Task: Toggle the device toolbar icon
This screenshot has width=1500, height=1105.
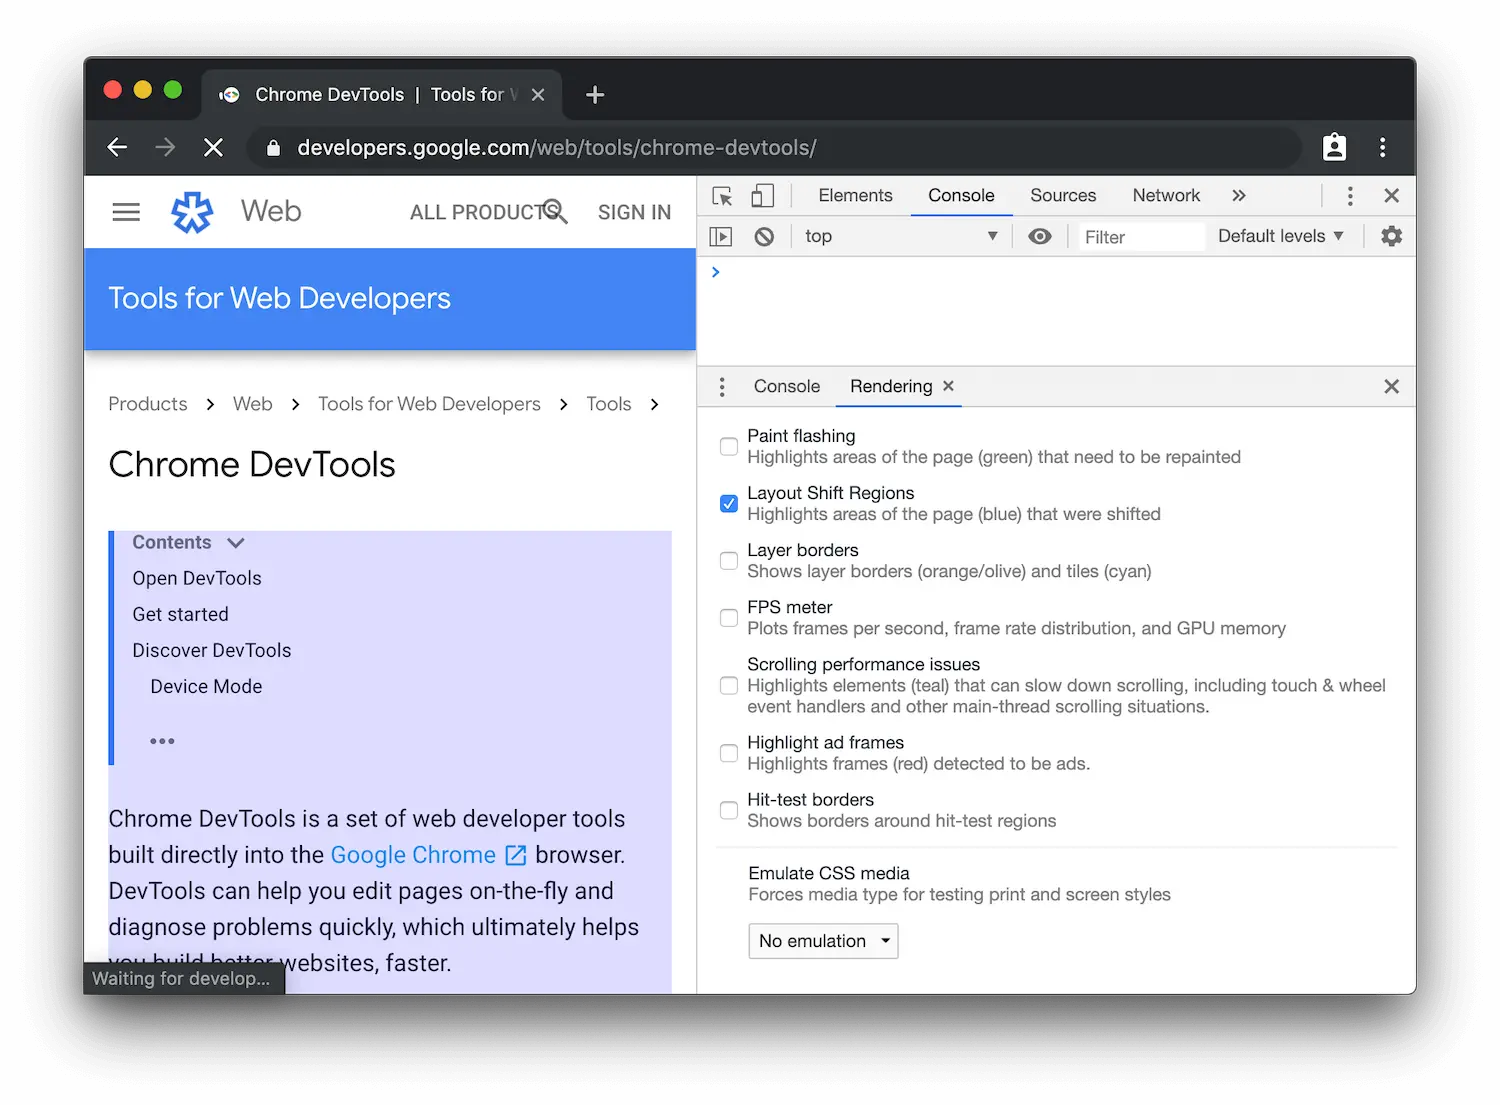Action: pyautogui.click(x=763, y=195)
